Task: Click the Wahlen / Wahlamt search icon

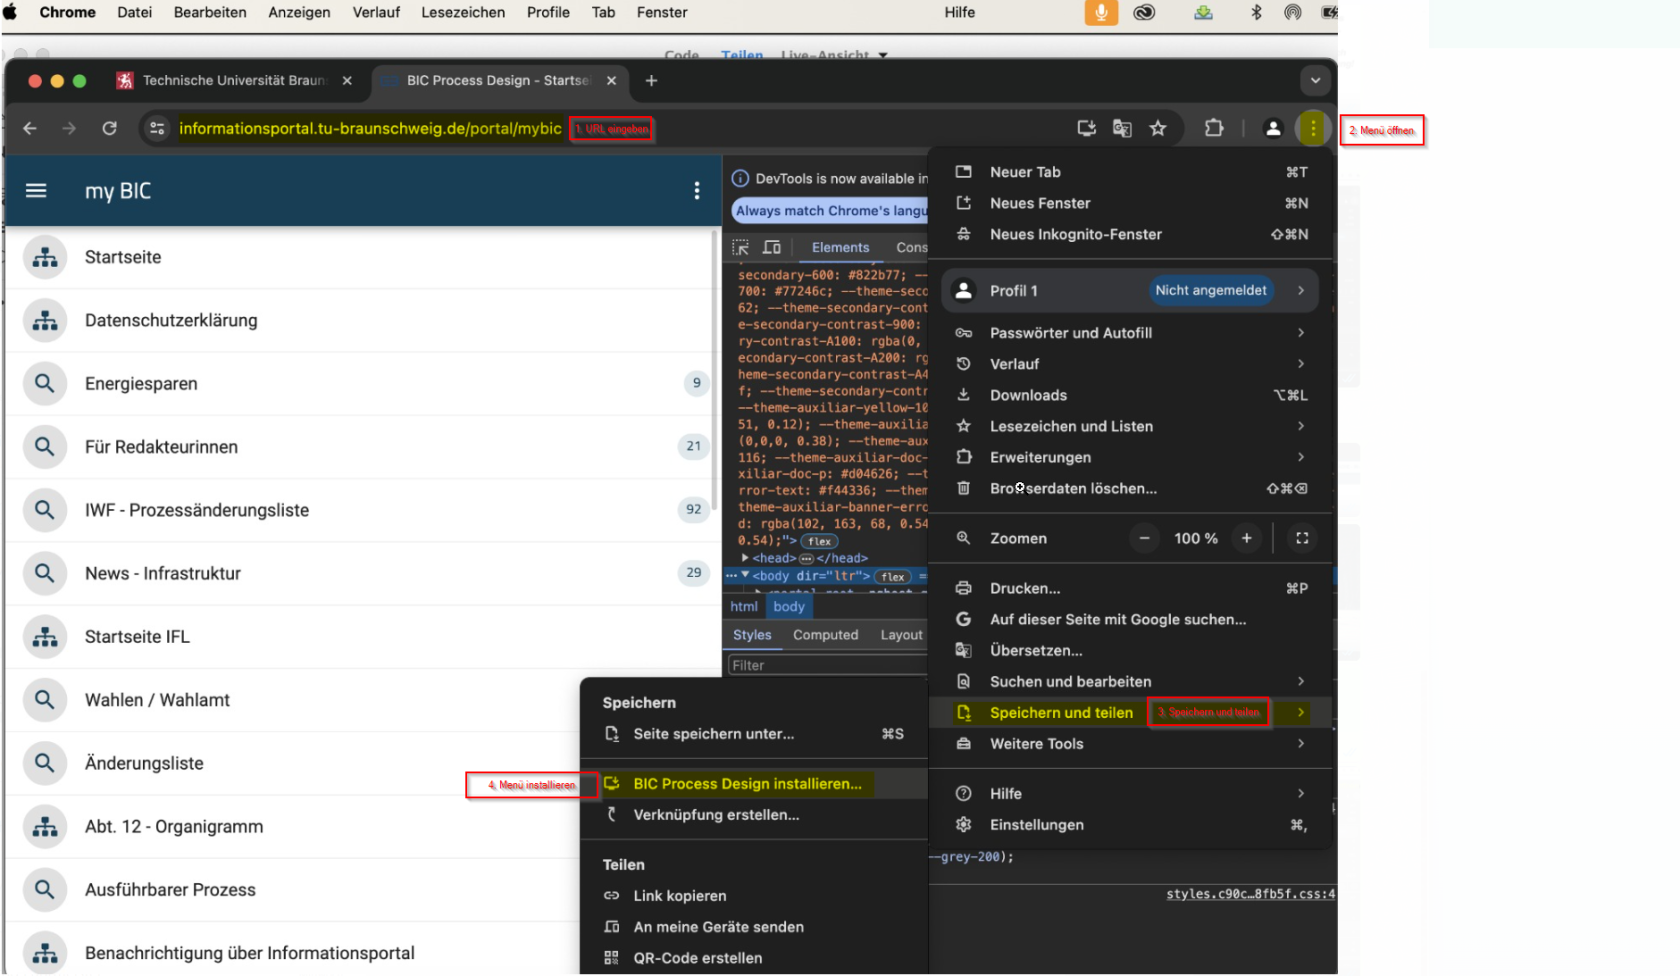Action: [x=44, y=700]
